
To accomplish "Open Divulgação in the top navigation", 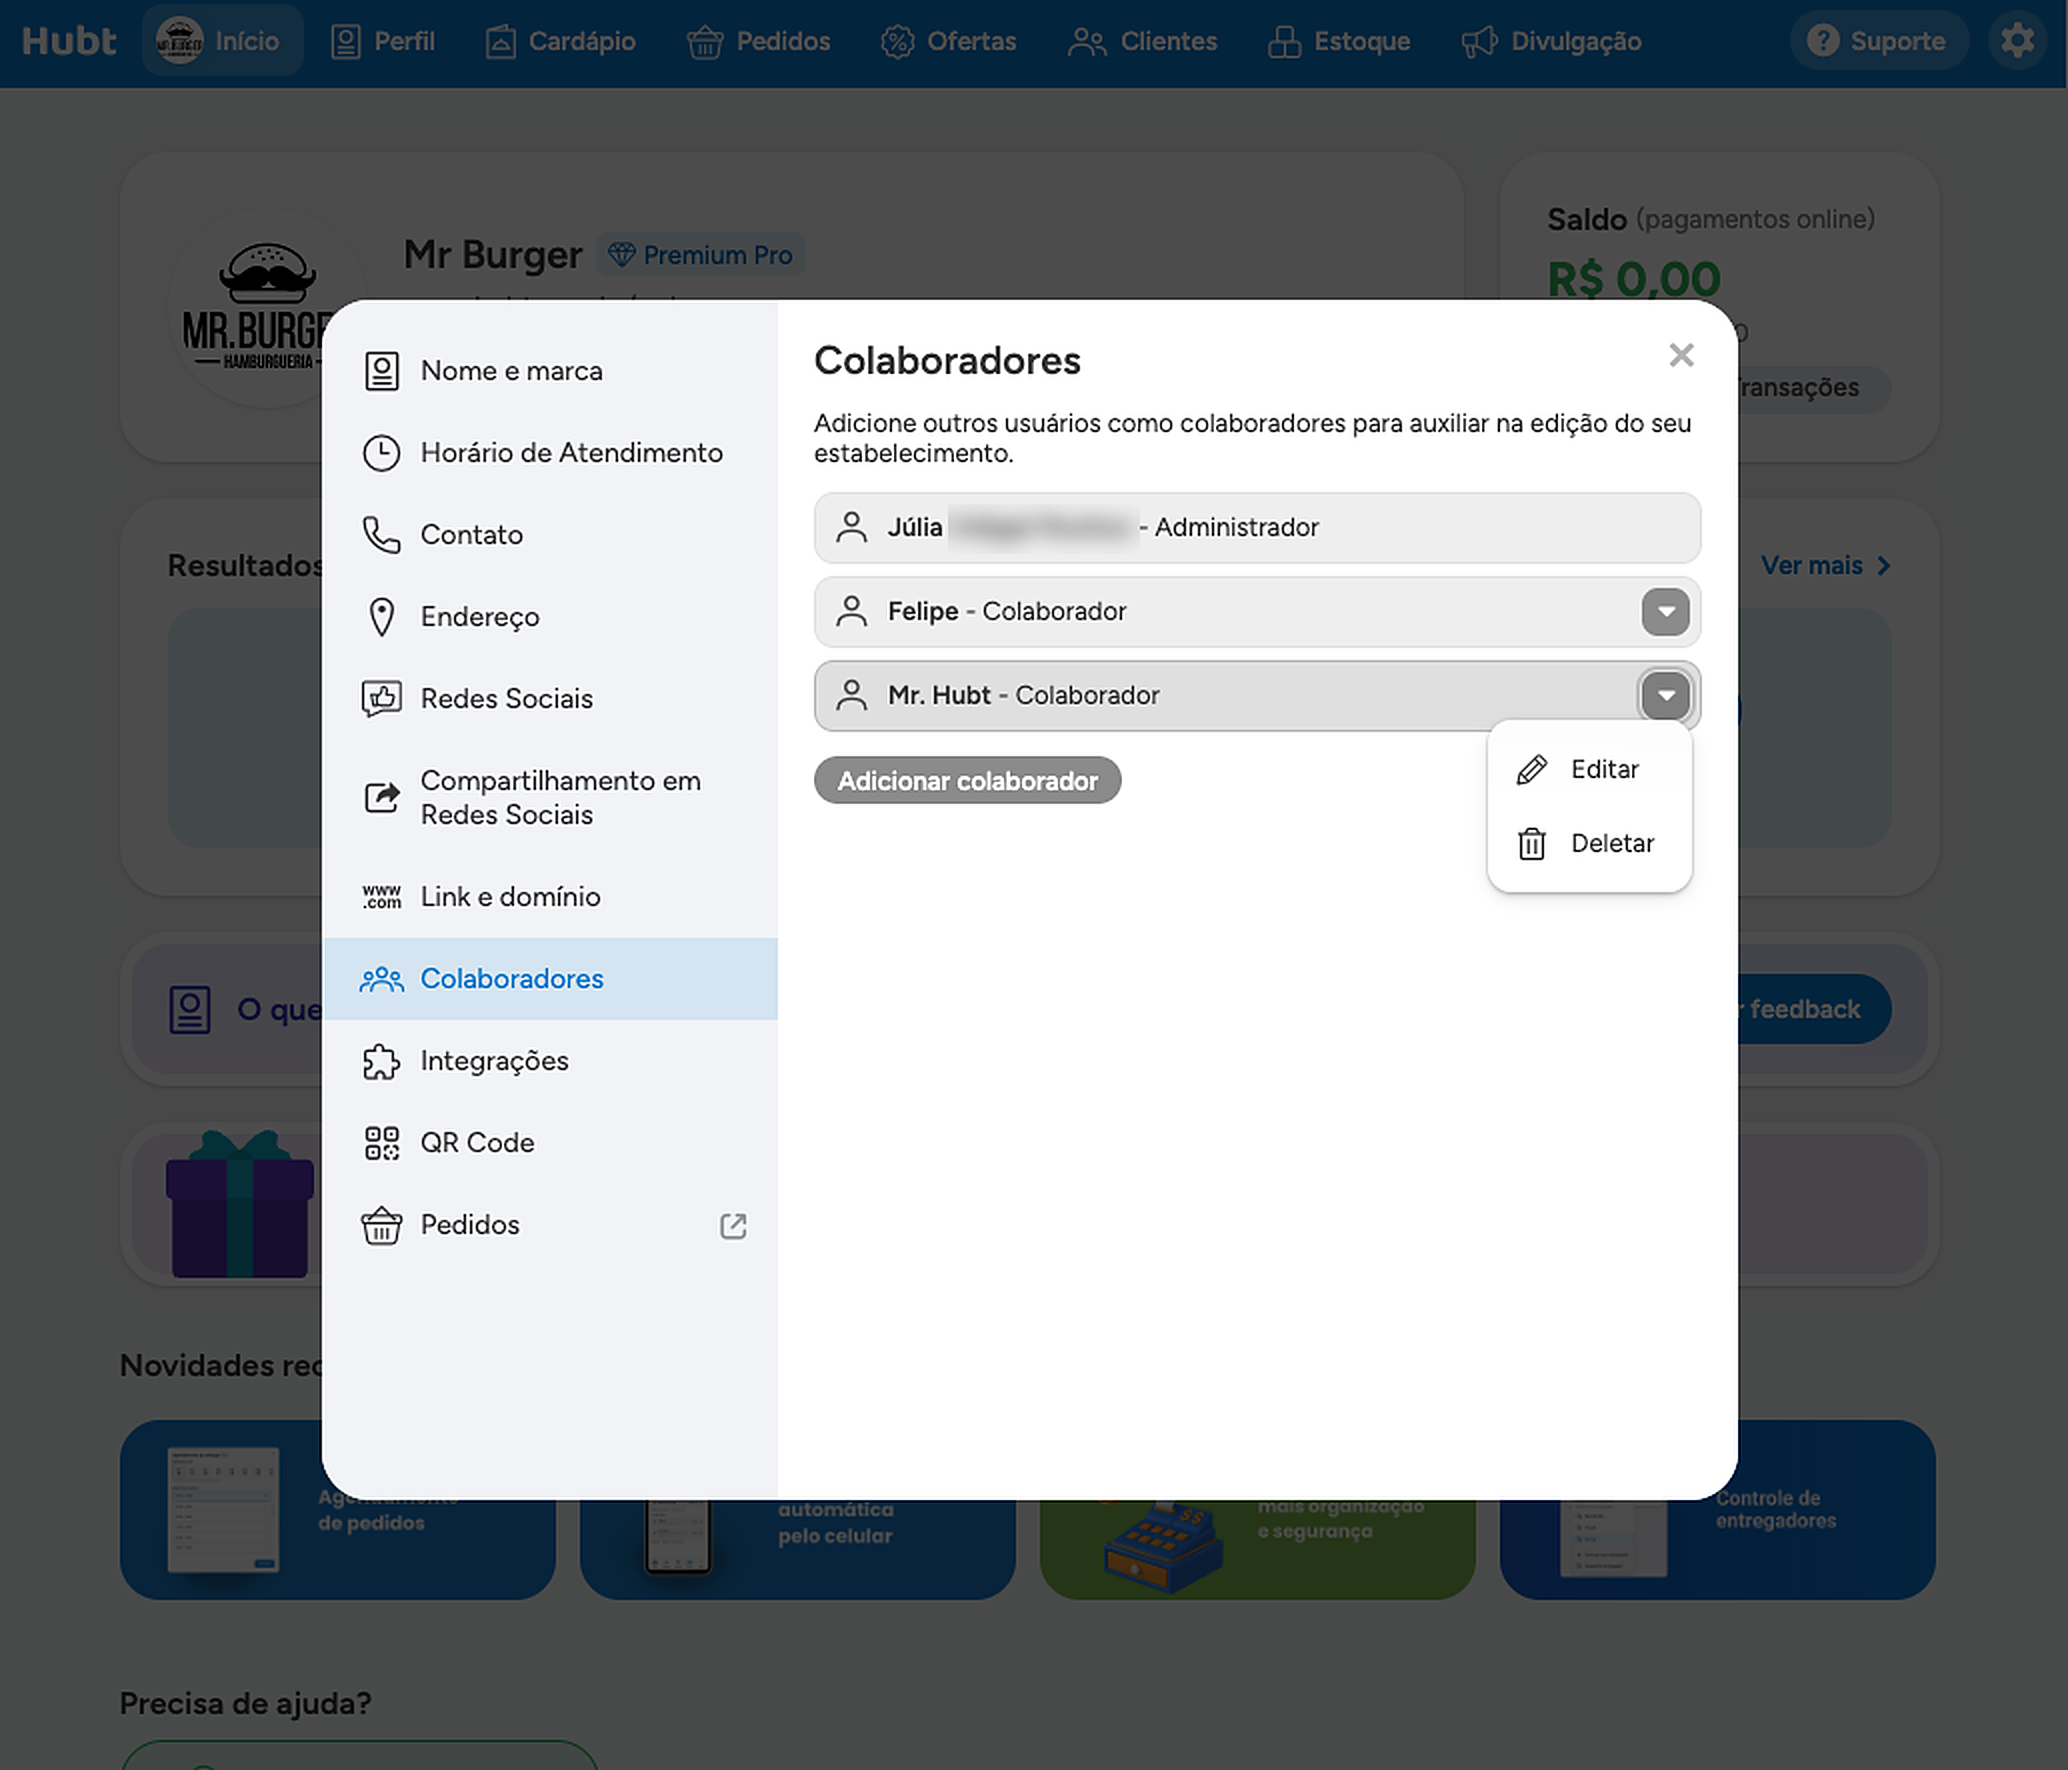I will coord(1551,41).
